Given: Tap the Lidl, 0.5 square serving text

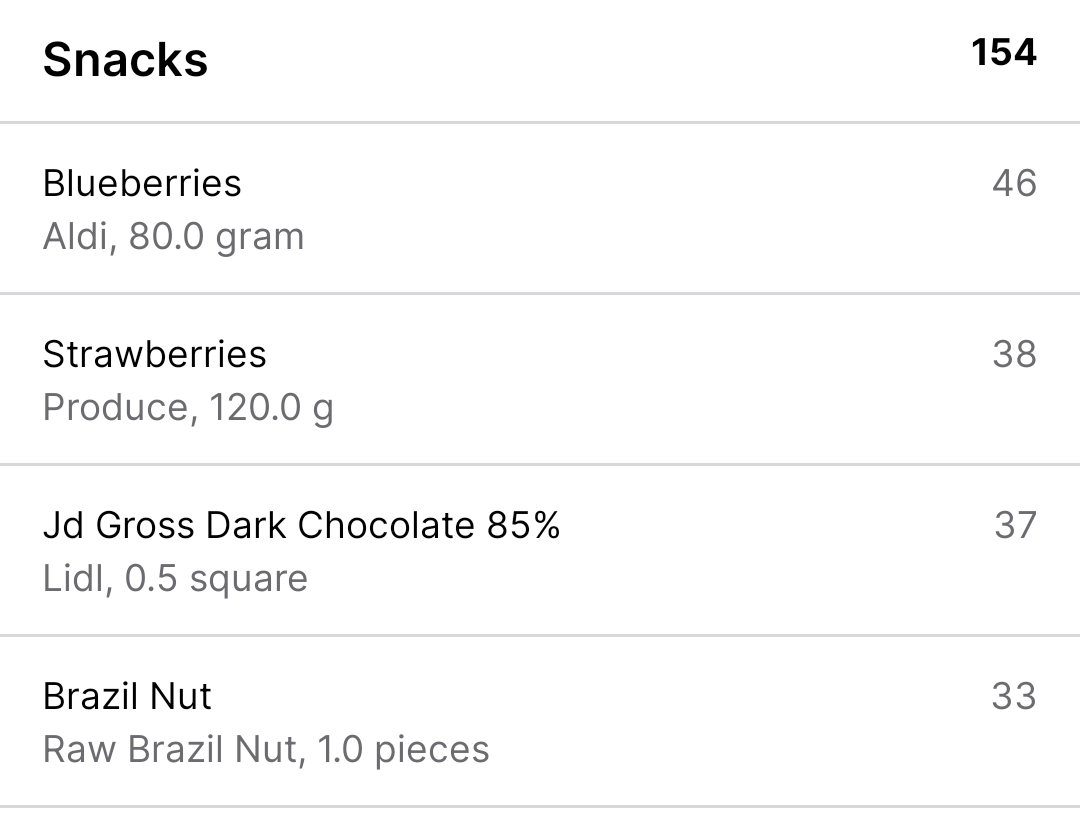Looking at the screenshot, I should [175, 579].
